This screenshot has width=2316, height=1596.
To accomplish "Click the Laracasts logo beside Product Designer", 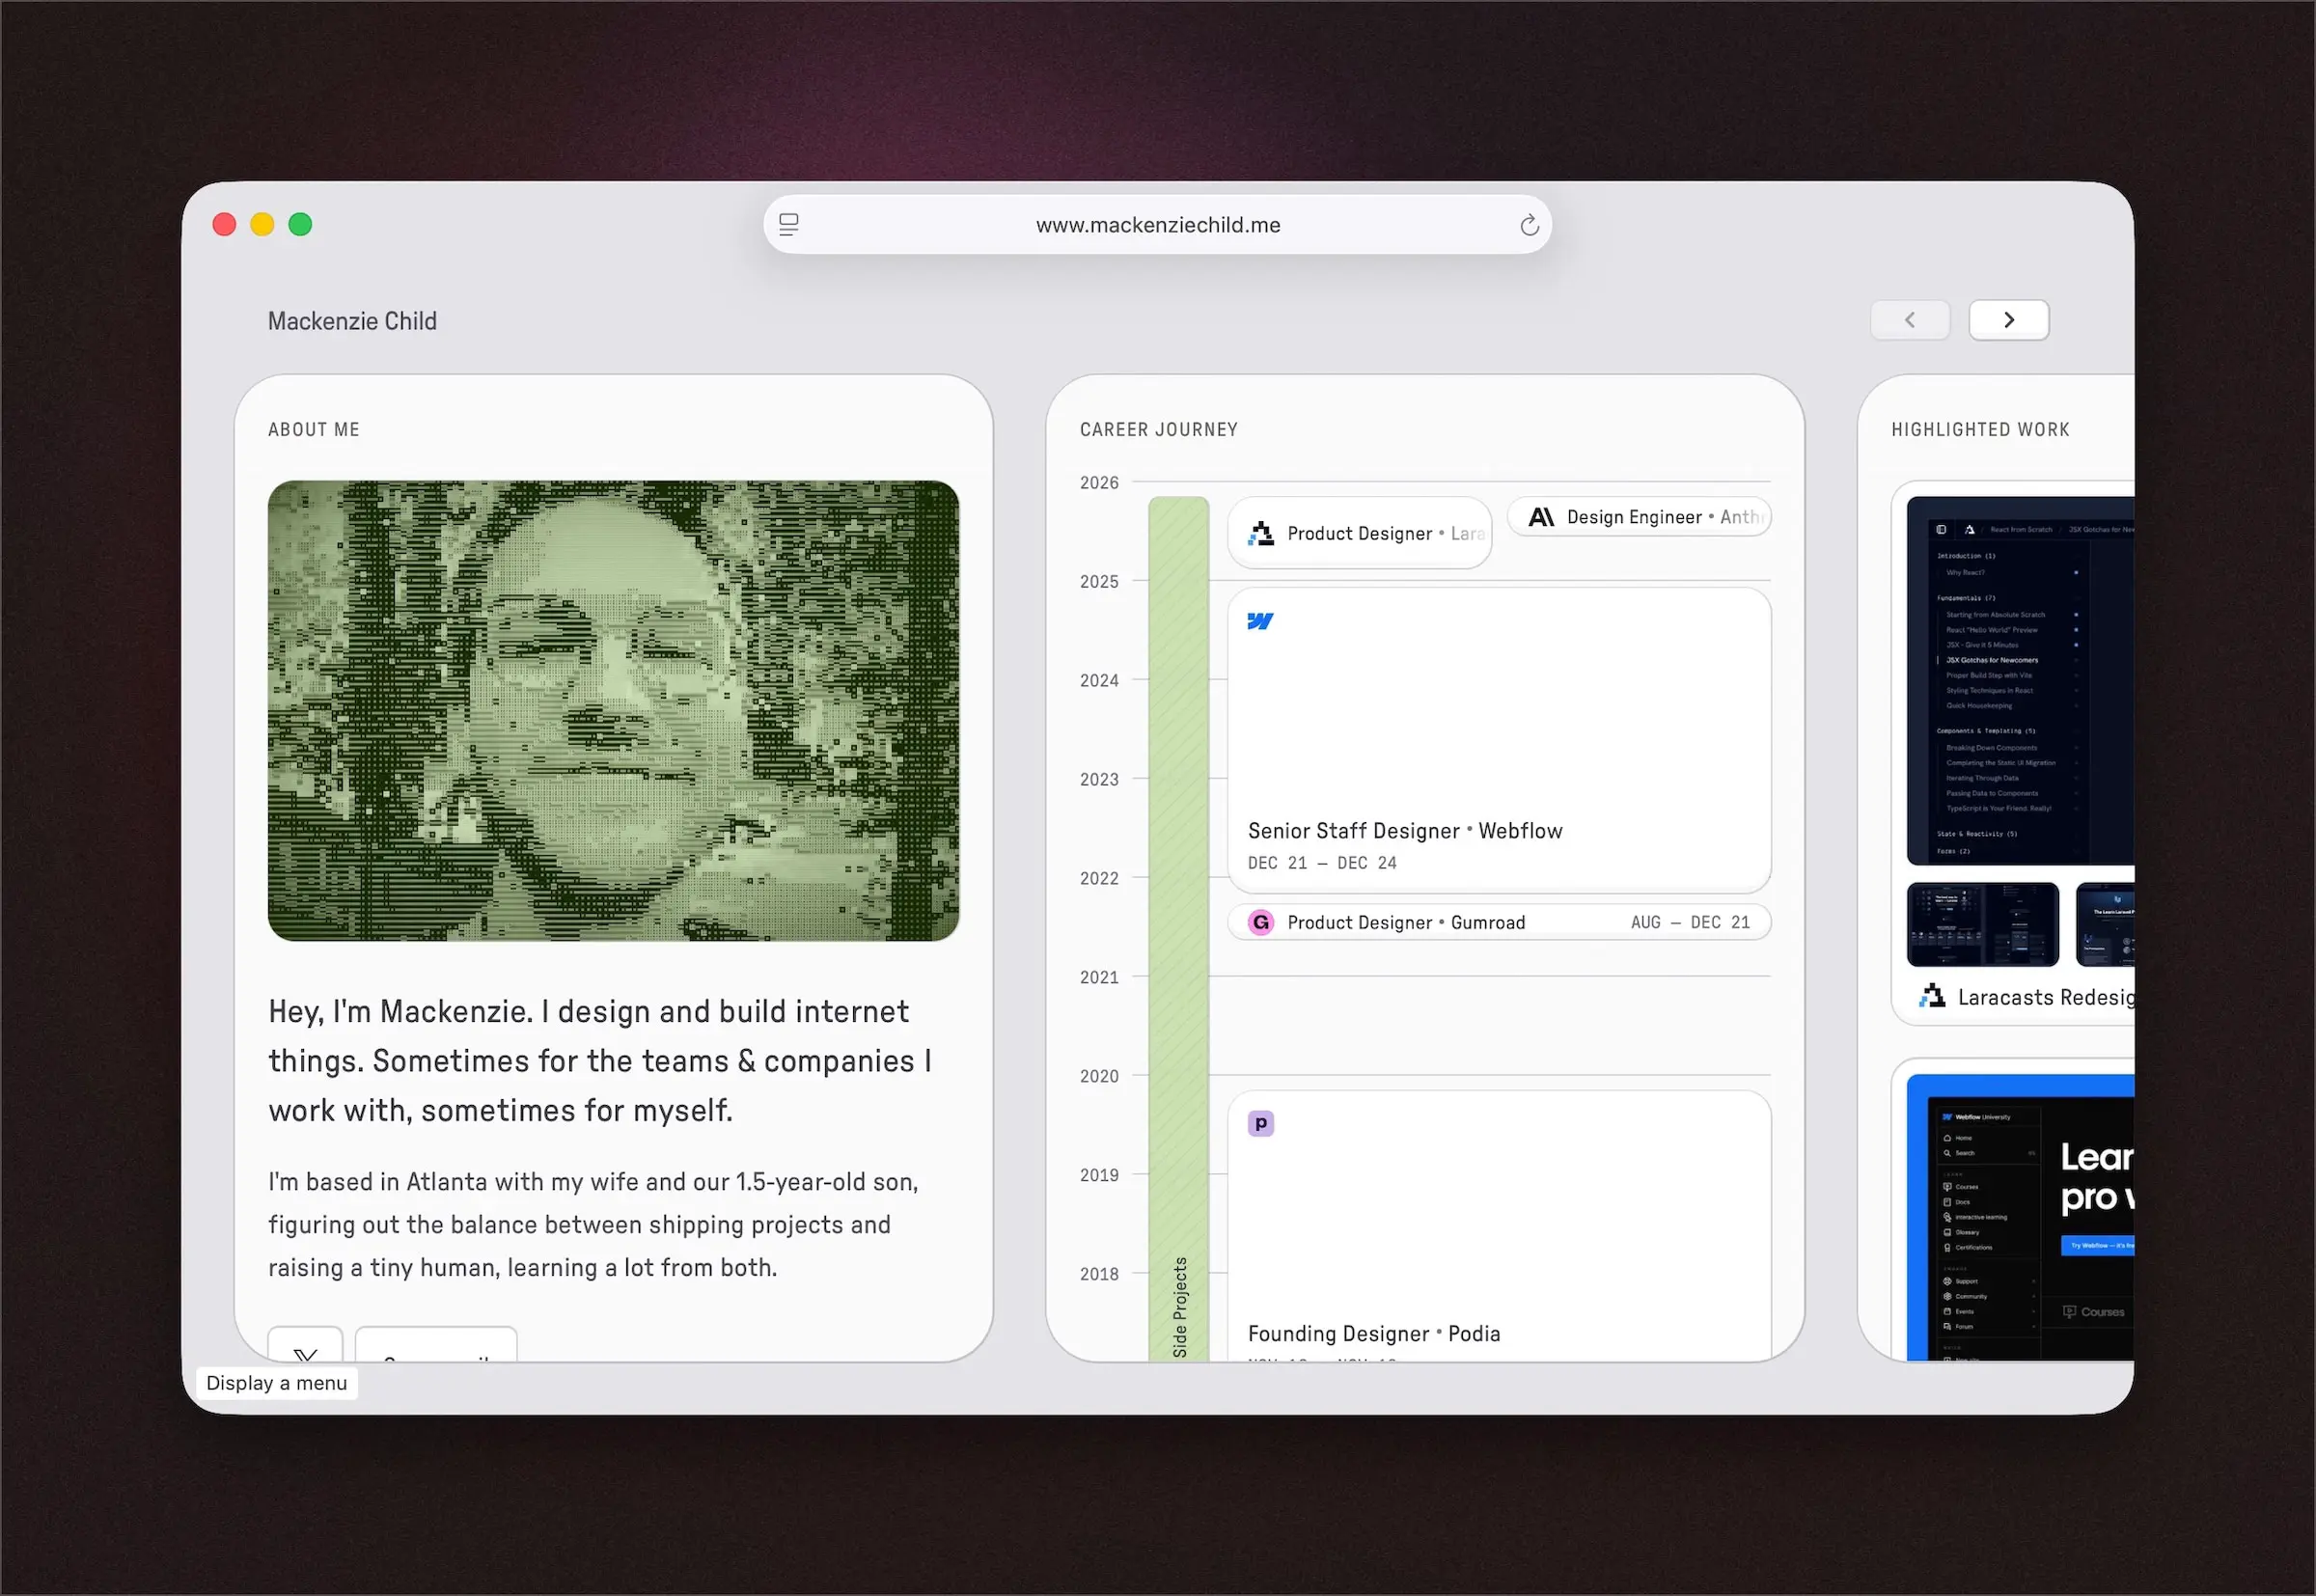I will 1261,533.
